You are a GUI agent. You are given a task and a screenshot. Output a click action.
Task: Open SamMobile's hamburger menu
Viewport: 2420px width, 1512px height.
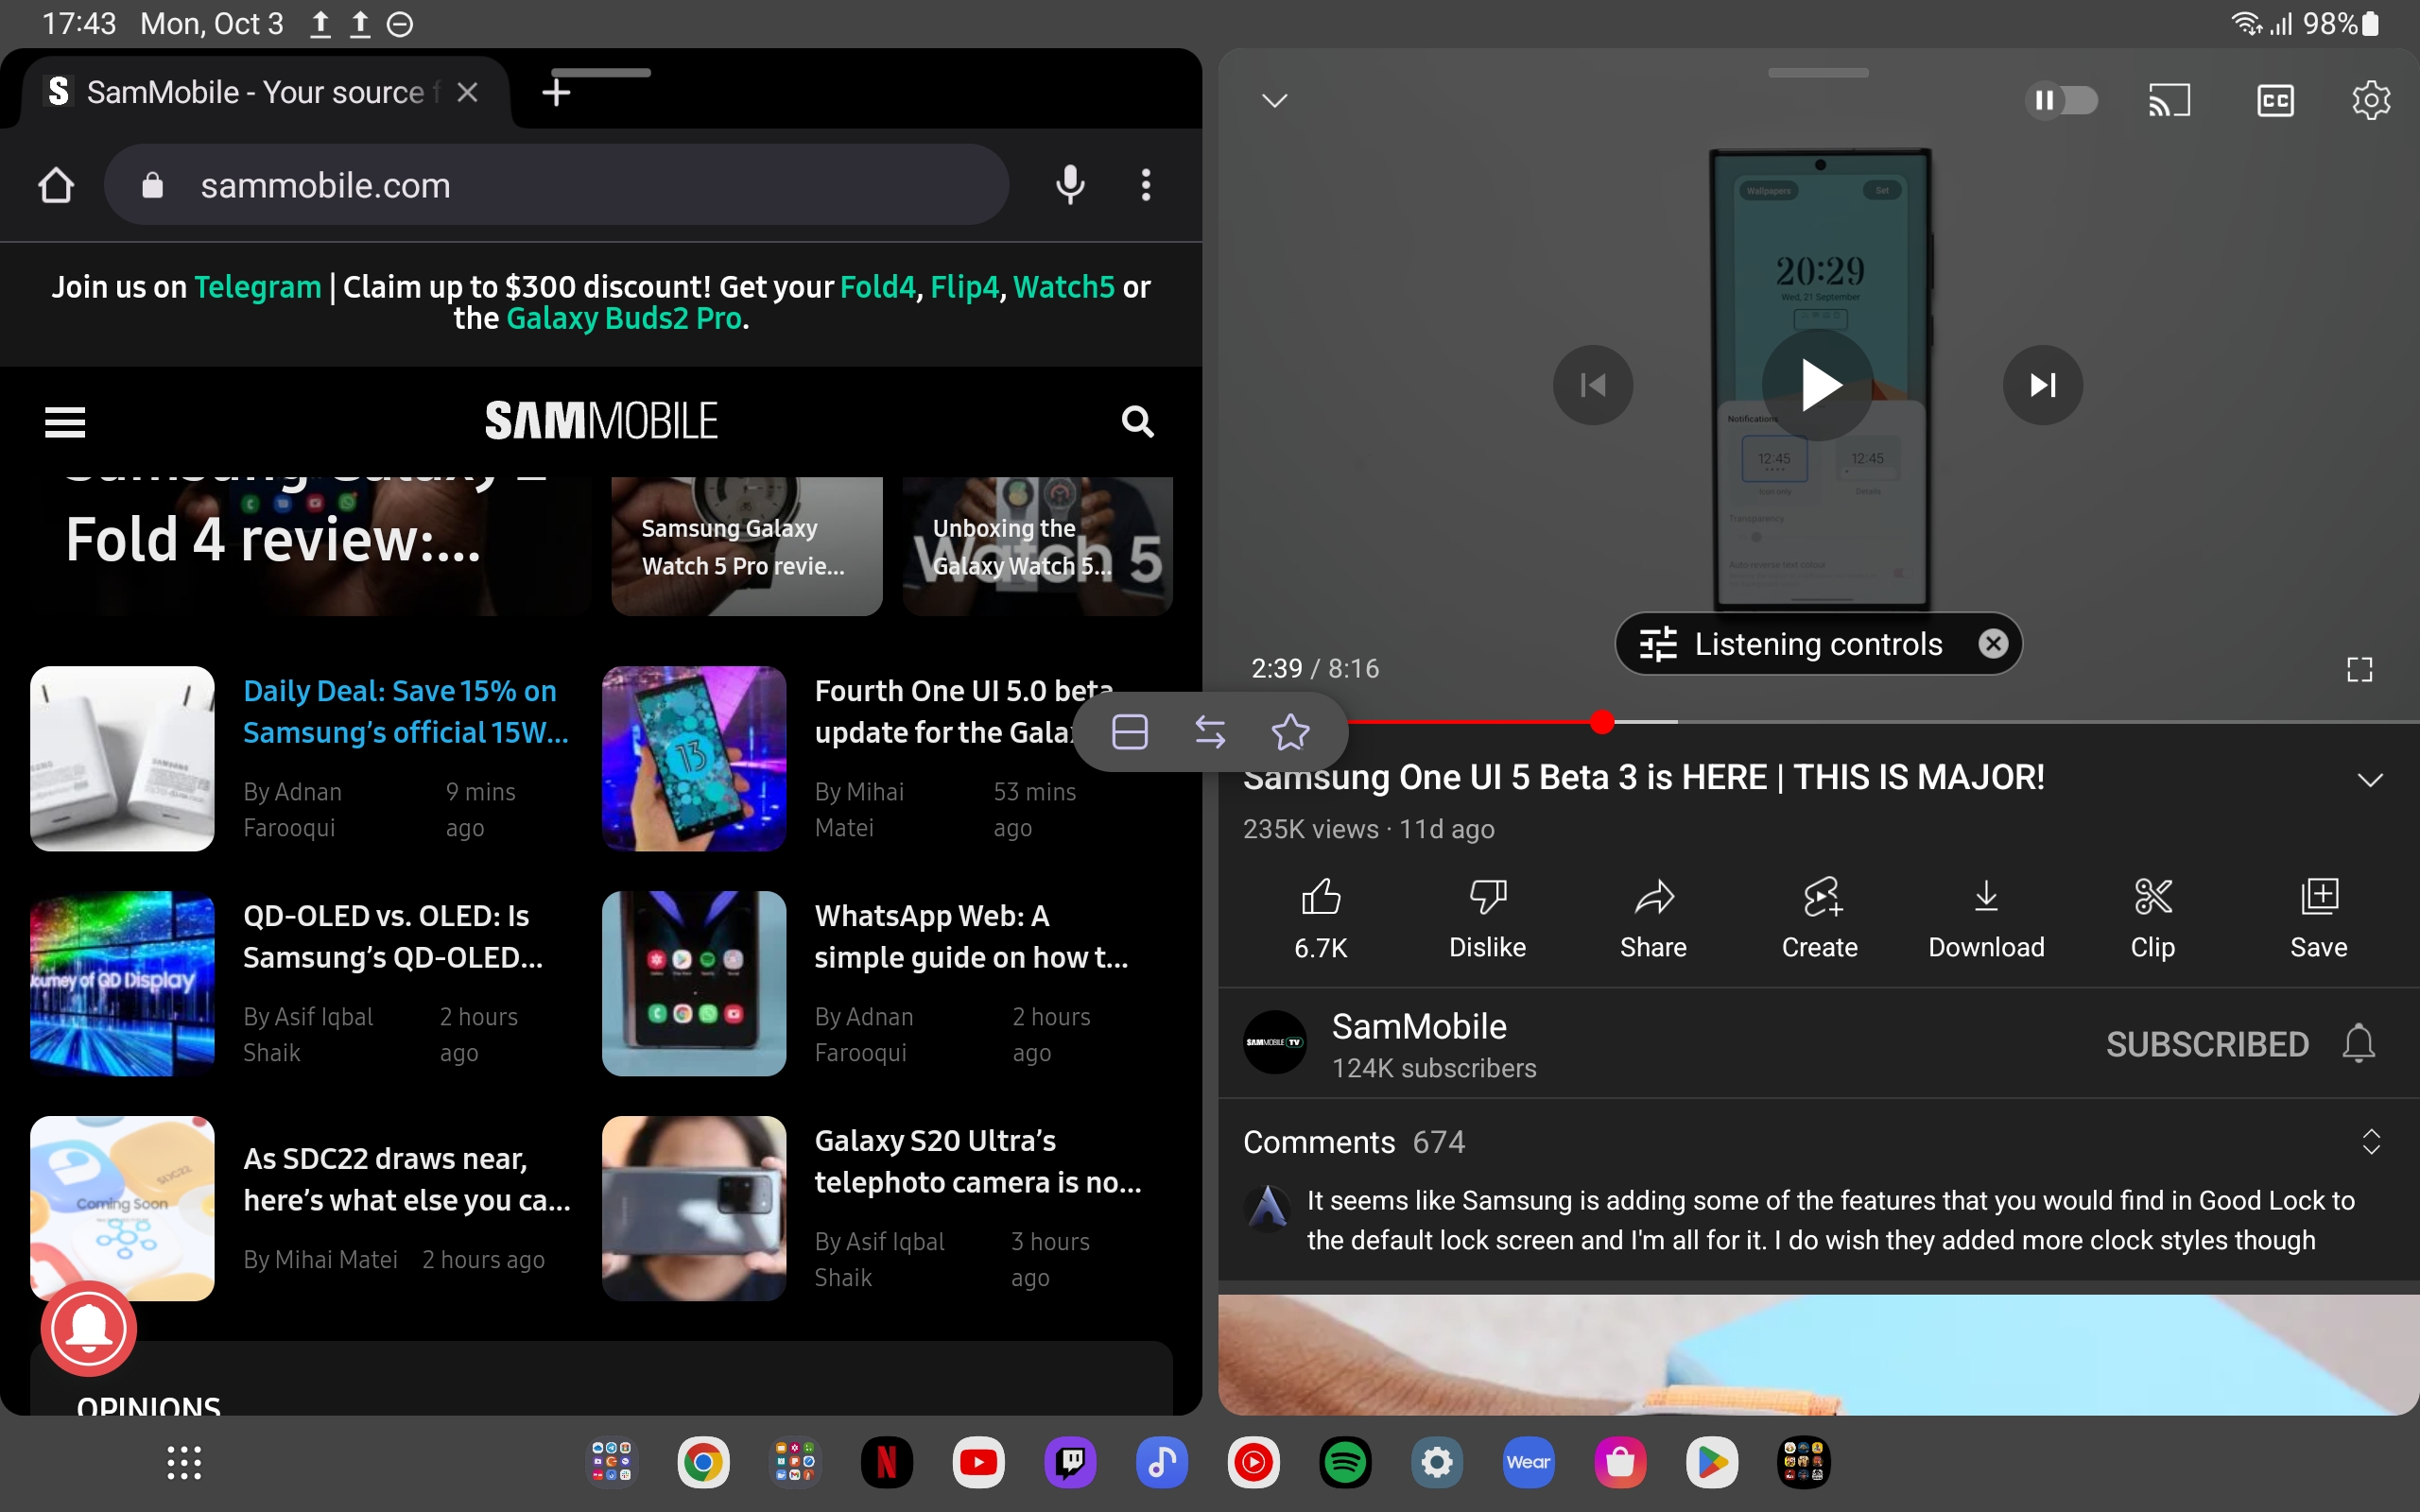pos(64,422)
